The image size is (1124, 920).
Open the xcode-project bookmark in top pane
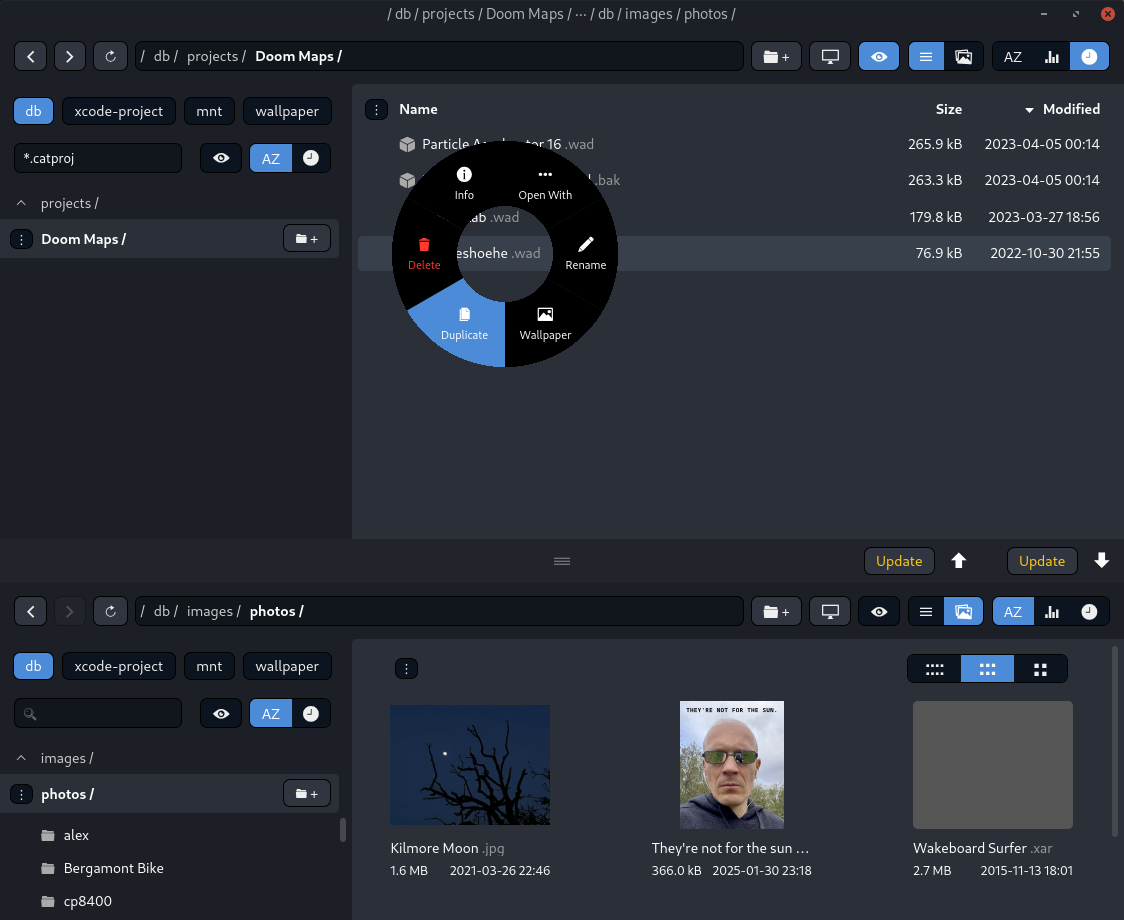pyautogui.click(x=118, y=111)
